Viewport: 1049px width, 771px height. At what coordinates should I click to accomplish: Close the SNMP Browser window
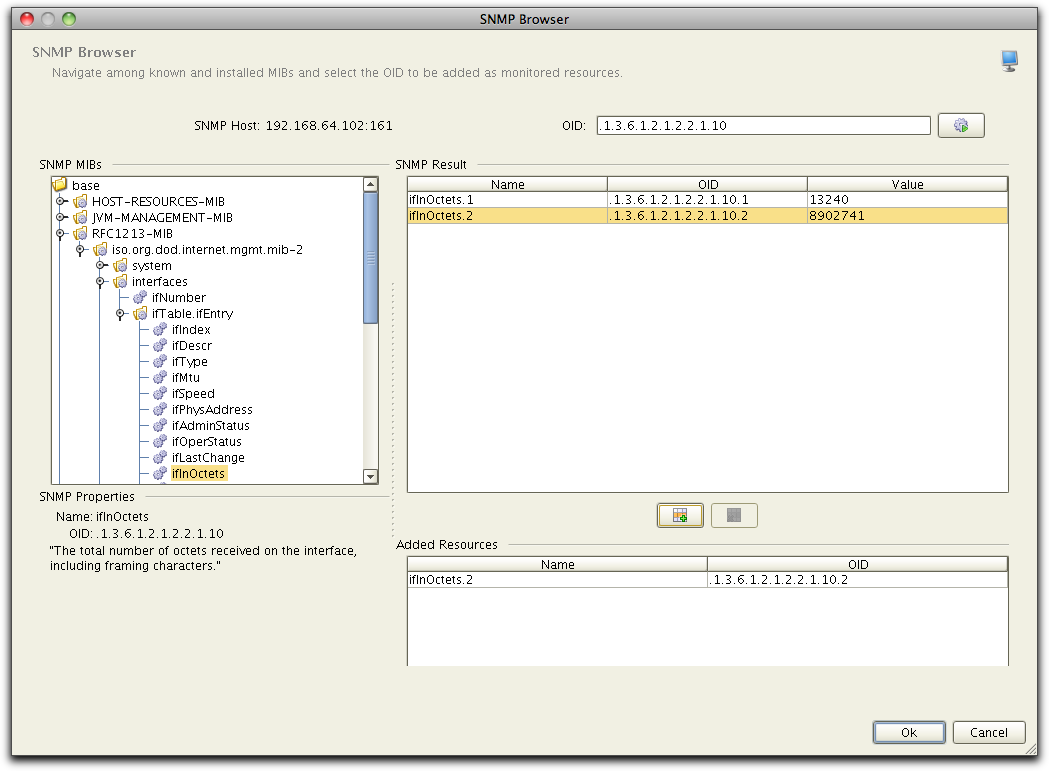click(27, 19)
